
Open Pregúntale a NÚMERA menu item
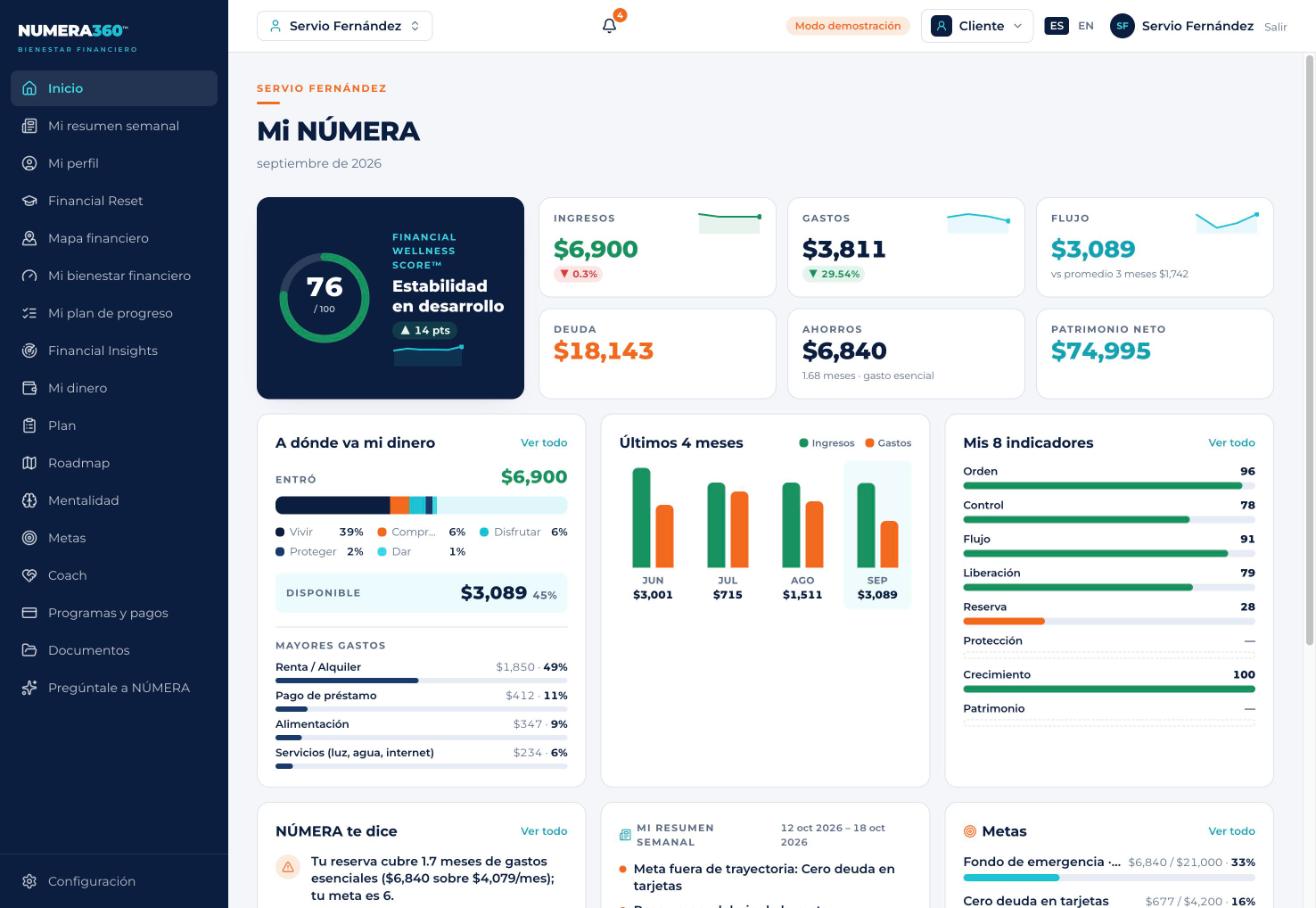click(114, 688)
